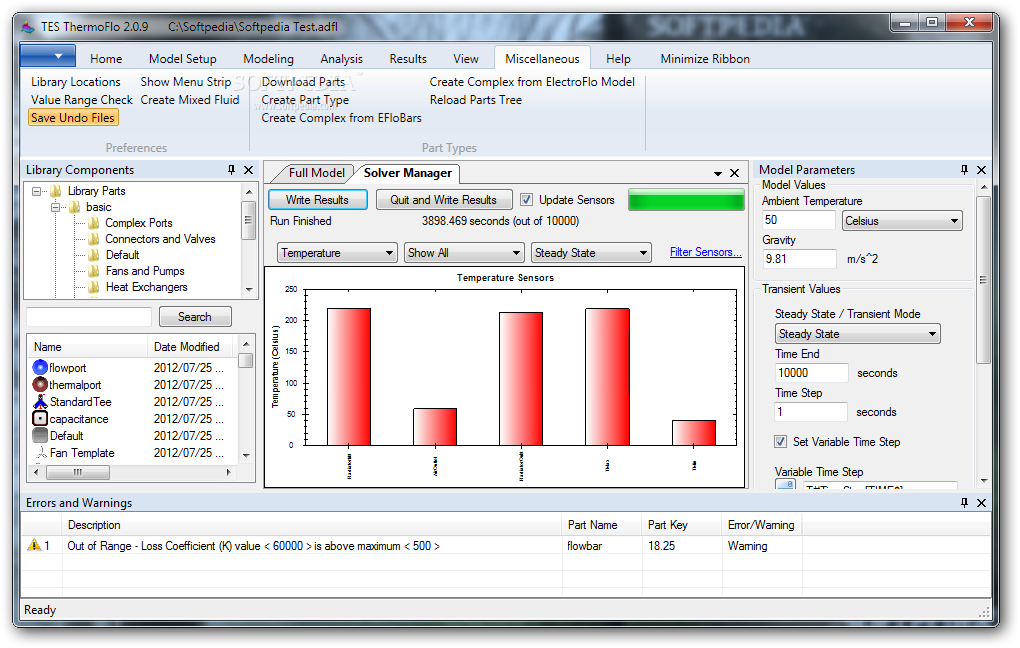Click the thermalport part icon

[40, 385]
